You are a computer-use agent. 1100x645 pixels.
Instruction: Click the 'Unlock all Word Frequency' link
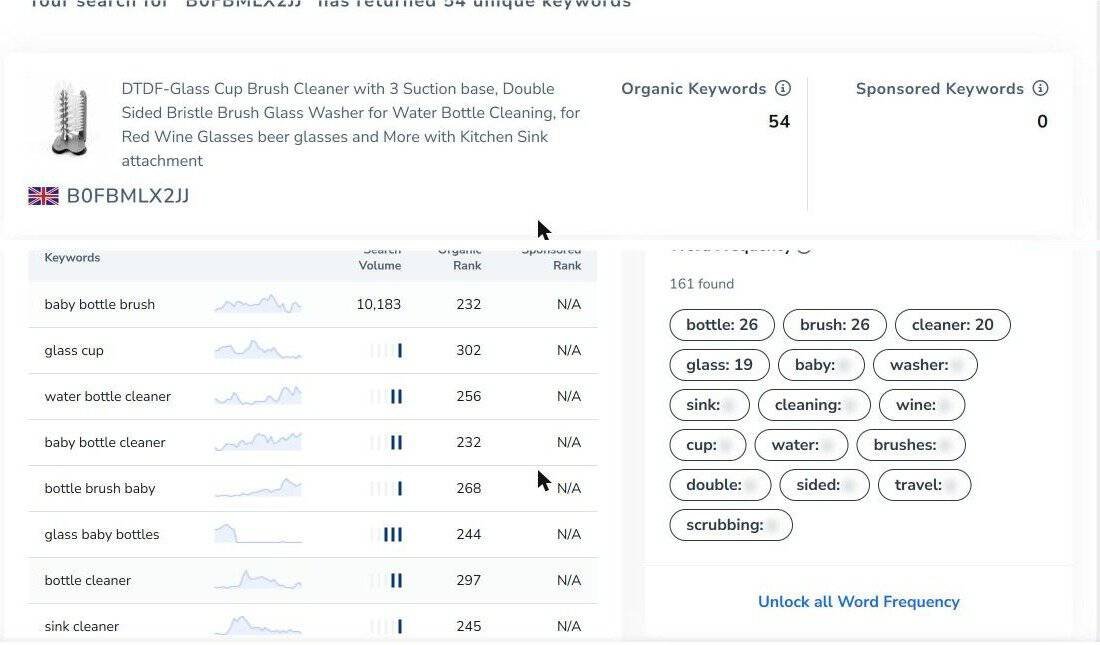(x=859, y=601)
